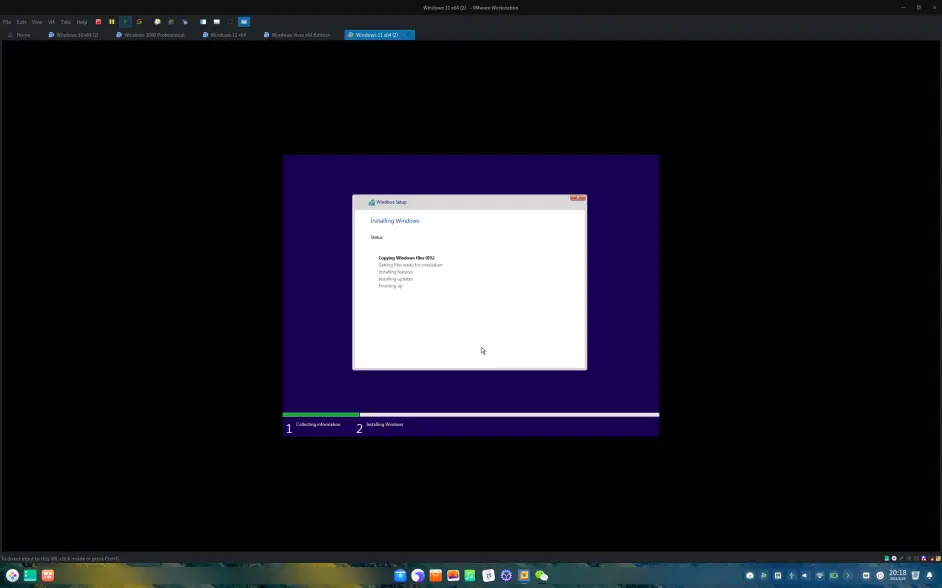The image size is (942, 588).
Task: Open the Calendar dock icon
Action: tap(488, 575)
